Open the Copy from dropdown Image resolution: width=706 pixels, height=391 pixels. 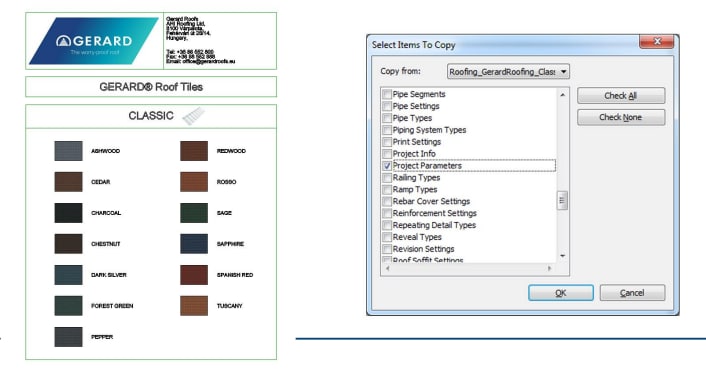click(x=508, y=72)
